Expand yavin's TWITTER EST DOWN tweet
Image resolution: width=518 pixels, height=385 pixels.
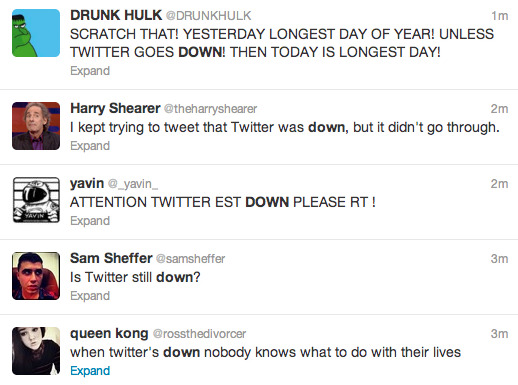click(x=90, y=221)
